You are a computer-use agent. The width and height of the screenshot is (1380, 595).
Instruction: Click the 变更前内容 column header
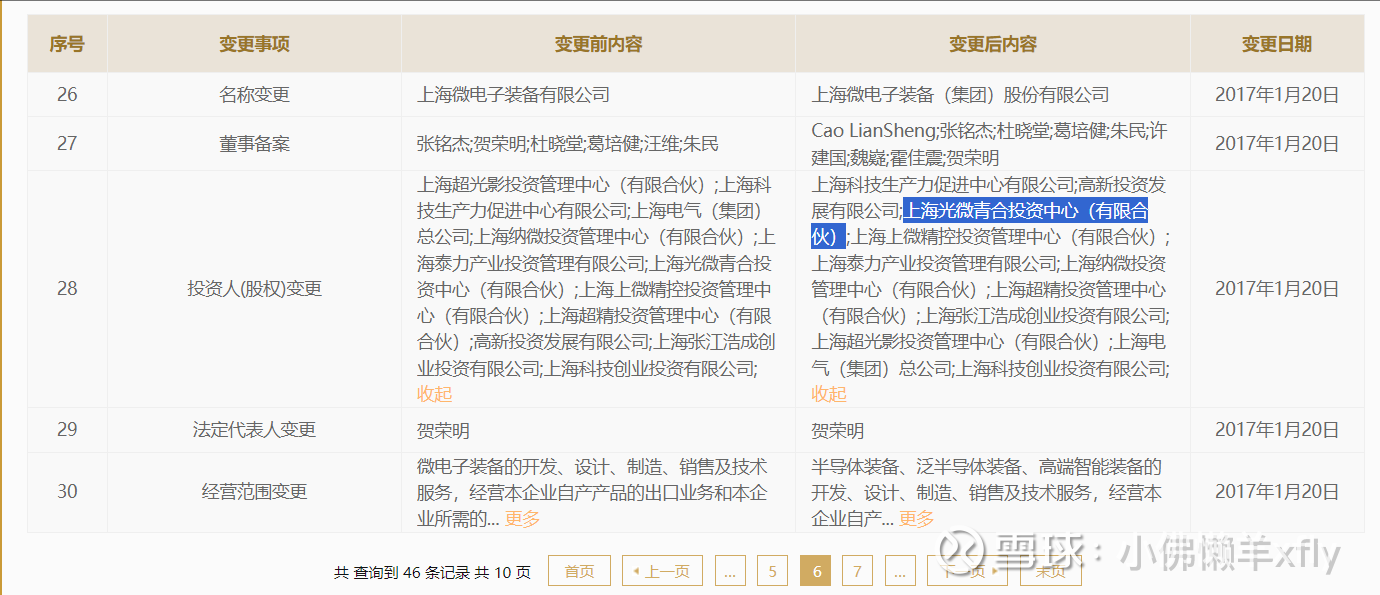tap(598, 44)
